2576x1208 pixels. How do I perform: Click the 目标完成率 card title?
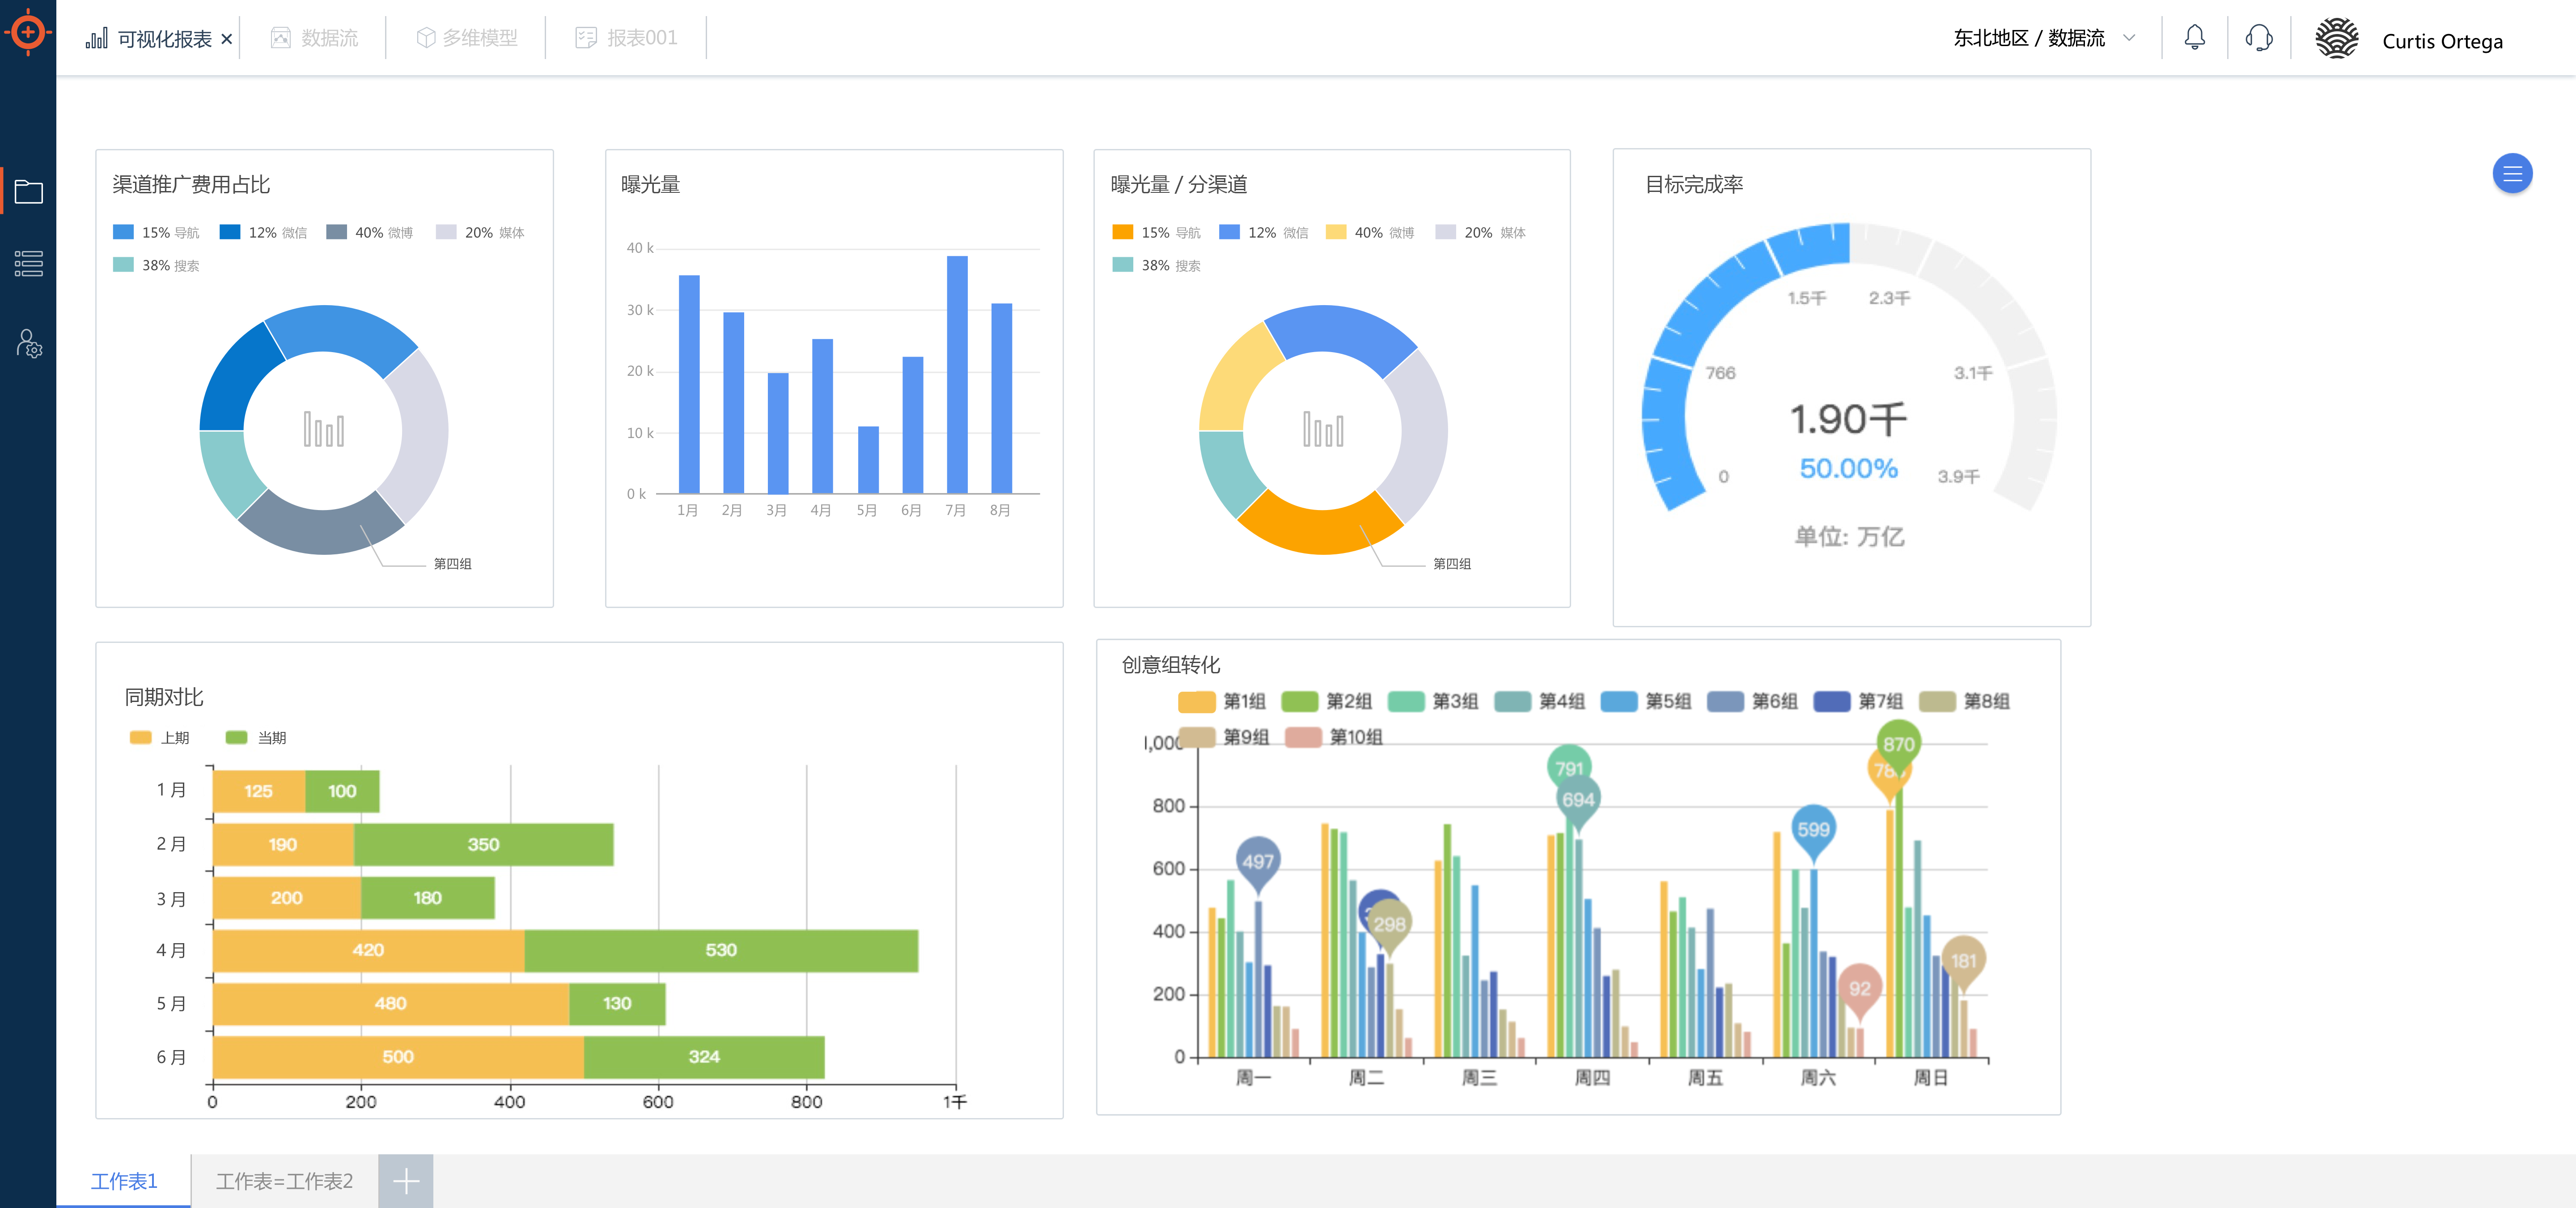1694,184
